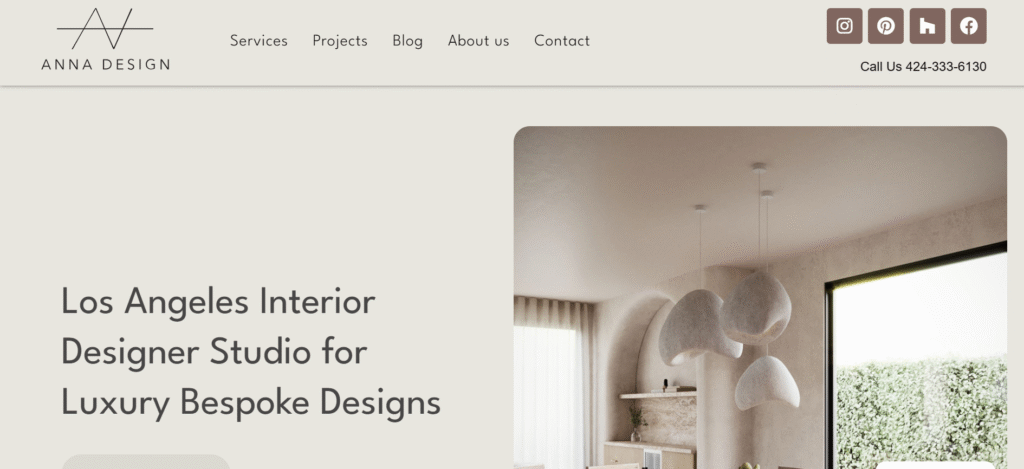1024x469 pixels.
Task: Click the ANNA DESIGN wordmark text
Action: pyautogui.click(x=105, y=65)
